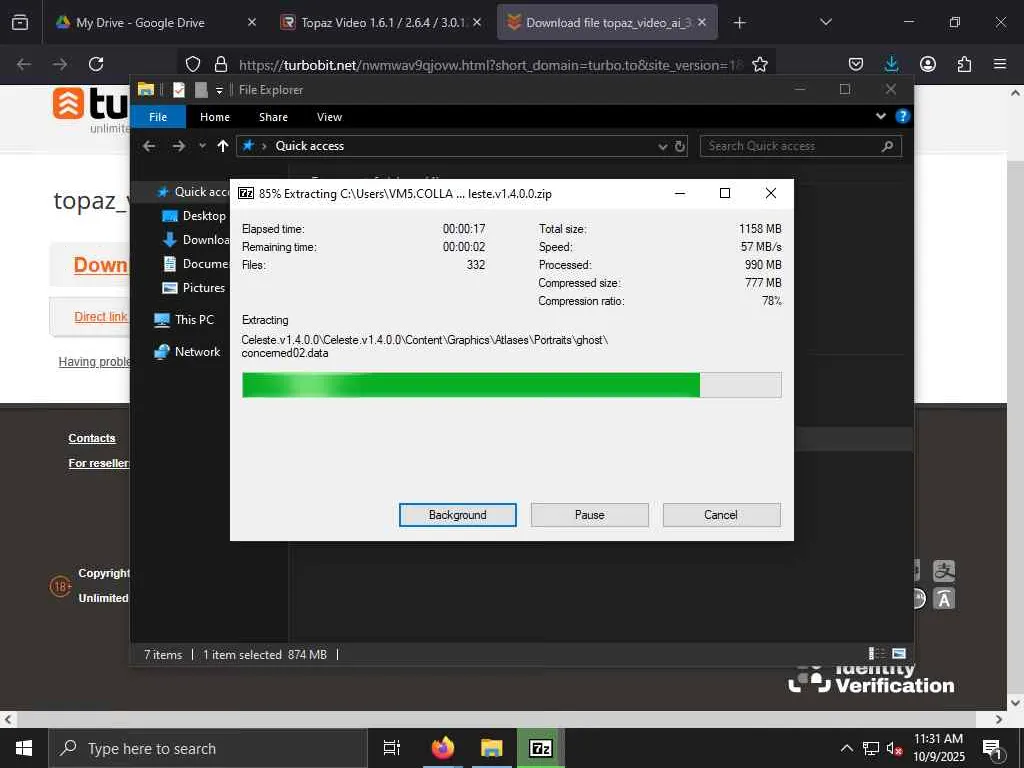This screenshot has height=768, width=1024.
Task: Open Customize Quick Access Toolbar dropdown
Action: pos(219,90)
